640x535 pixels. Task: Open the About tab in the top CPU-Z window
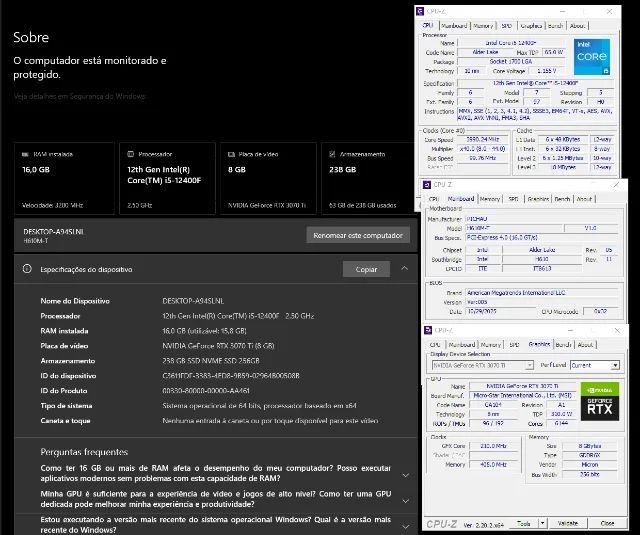point(577,26)
